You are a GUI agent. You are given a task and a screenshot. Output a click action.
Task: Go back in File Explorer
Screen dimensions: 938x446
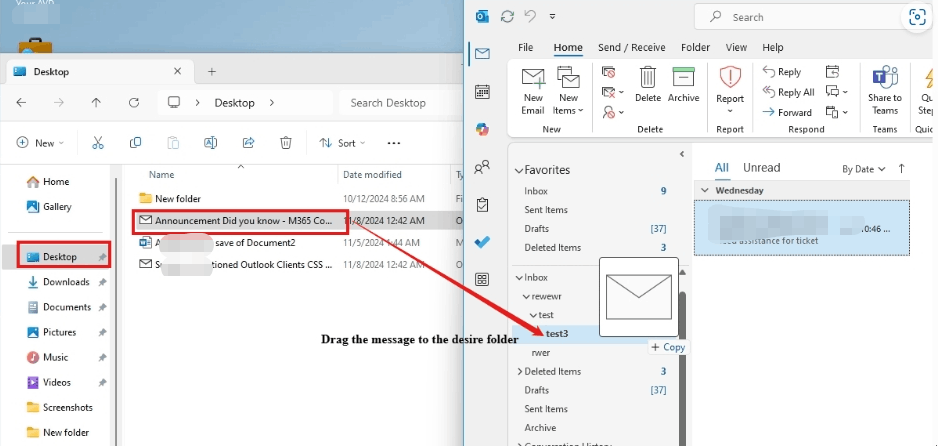(x=22, y=103)
